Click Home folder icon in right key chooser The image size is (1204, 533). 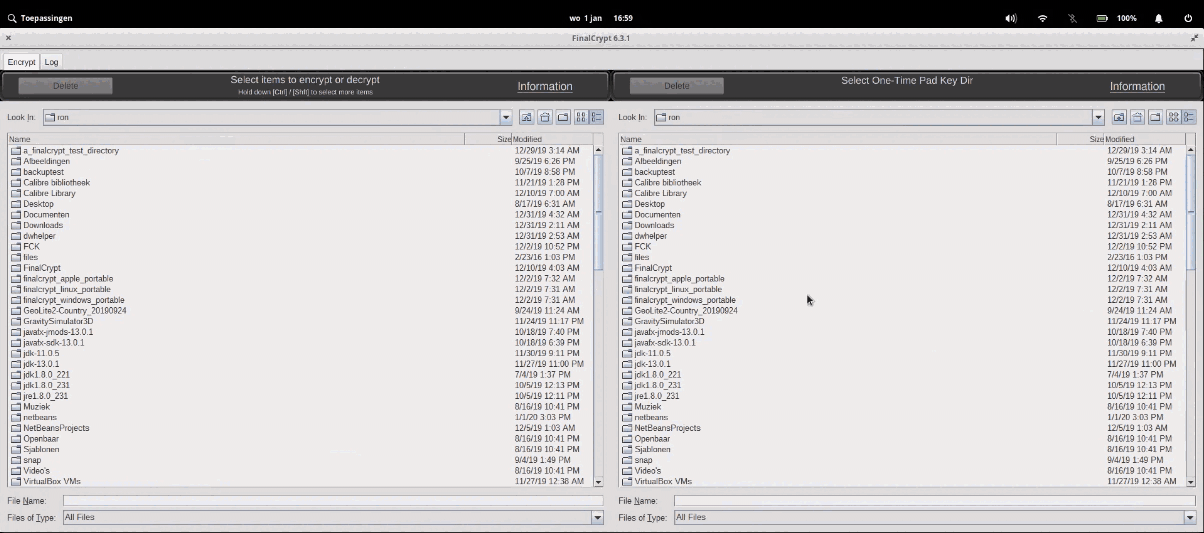point(1137,117)
